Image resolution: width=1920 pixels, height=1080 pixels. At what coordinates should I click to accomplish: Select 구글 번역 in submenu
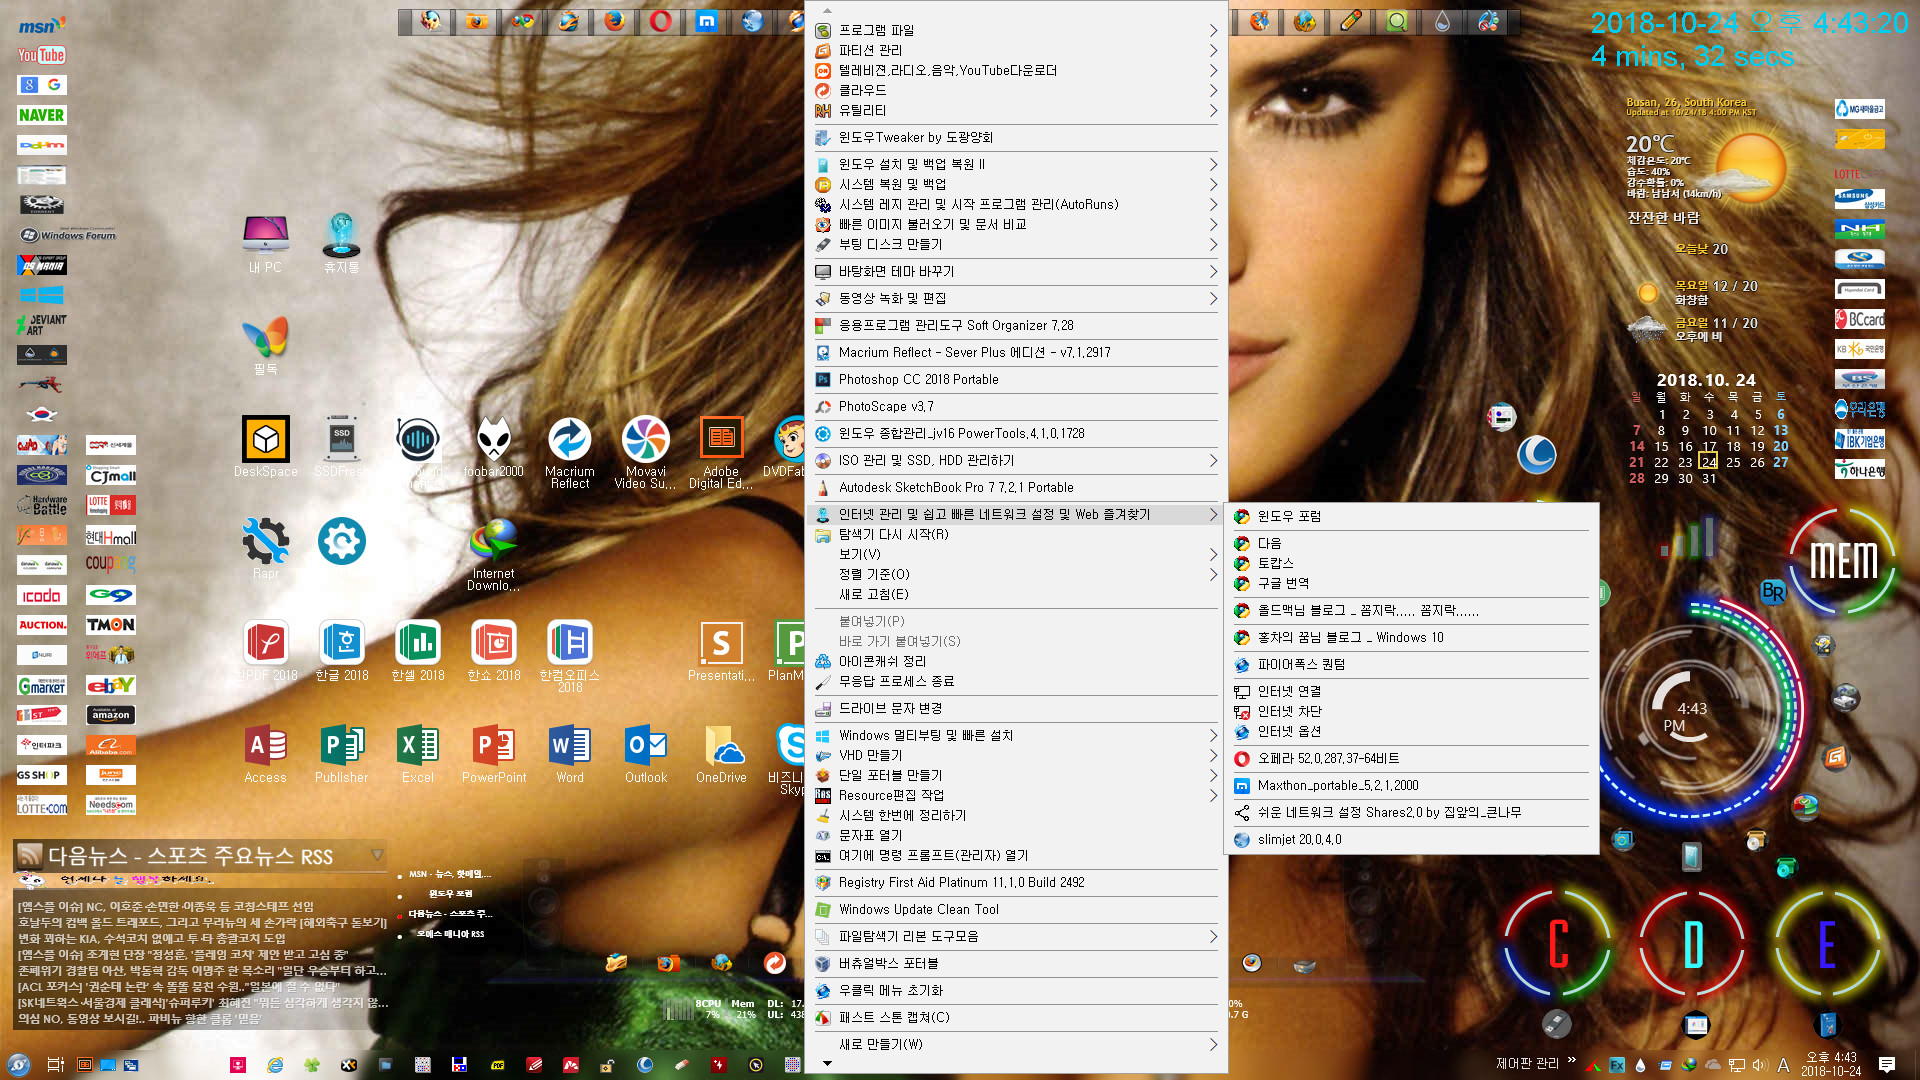[1411, 583]
